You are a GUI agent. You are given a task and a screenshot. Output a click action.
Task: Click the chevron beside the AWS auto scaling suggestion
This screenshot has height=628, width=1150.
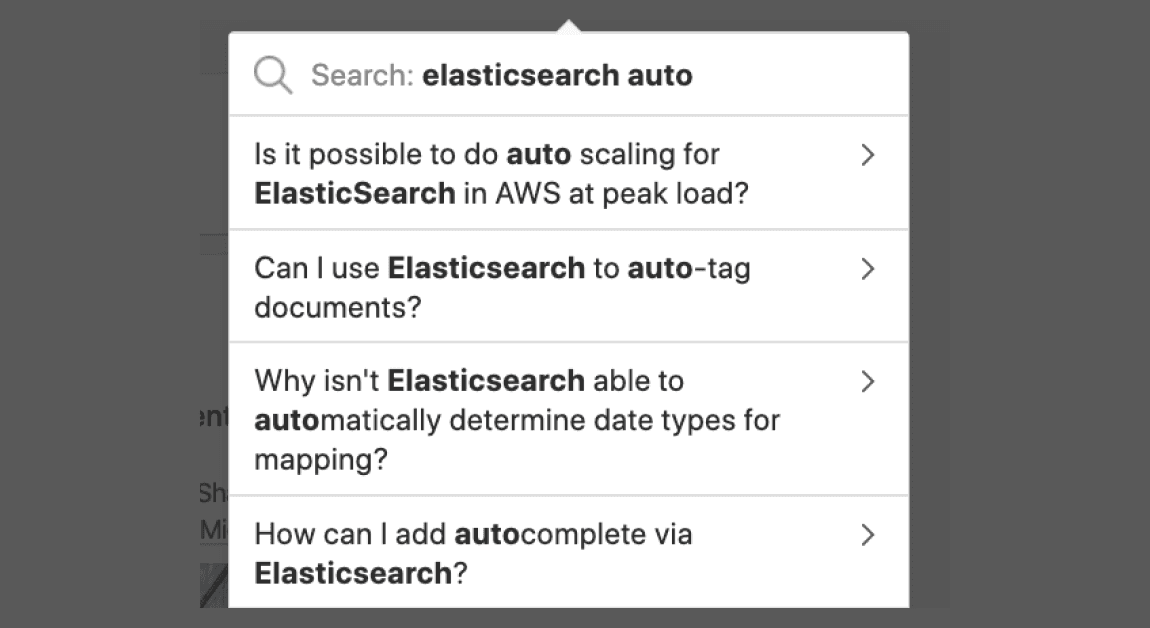868,155
